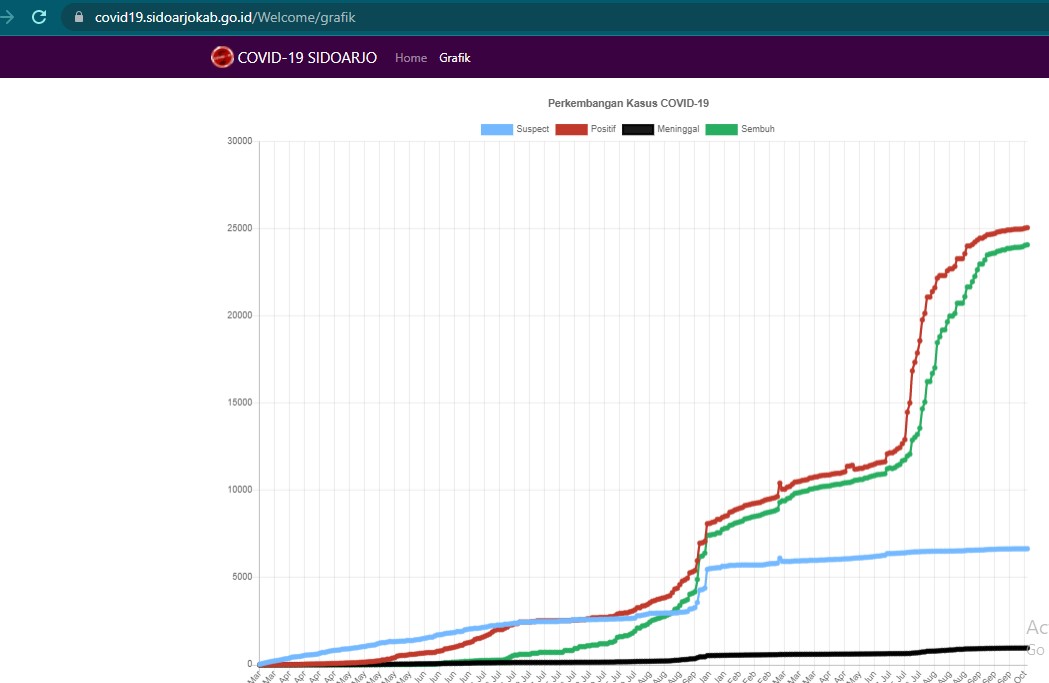
Task: Open the Grafik navigation item
Action: point(455,58)
